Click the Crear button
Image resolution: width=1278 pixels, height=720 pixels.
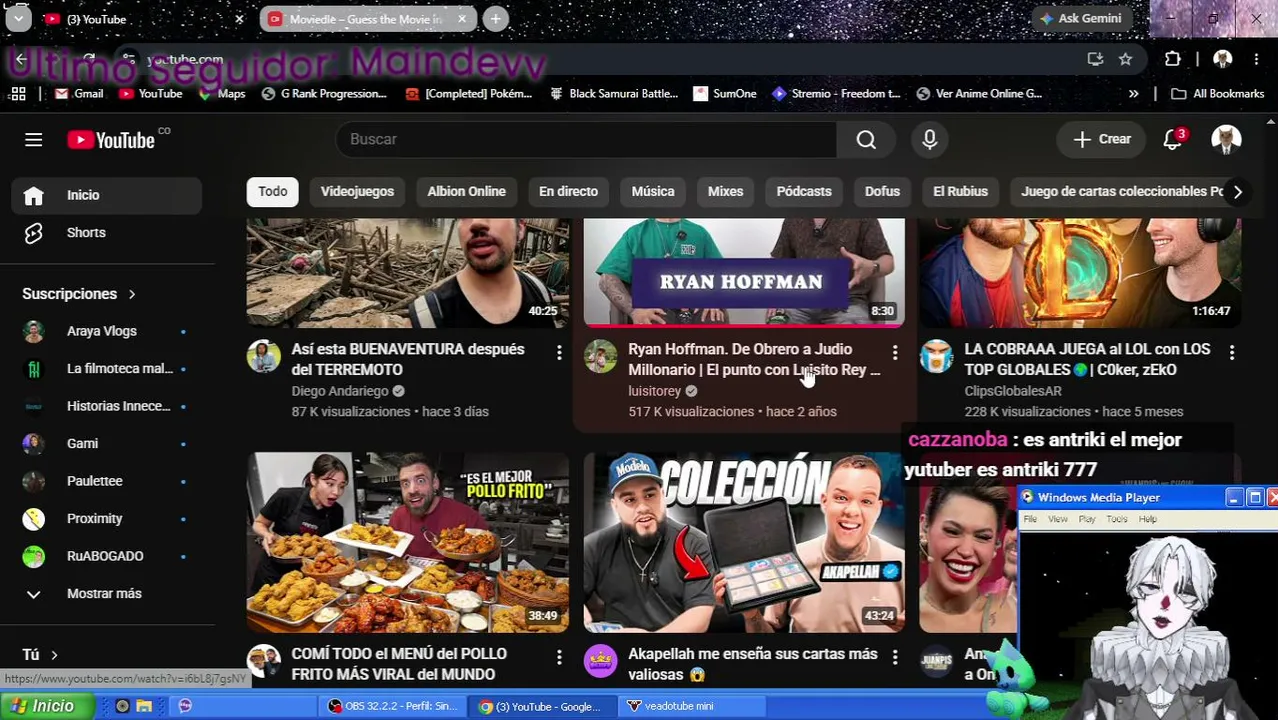click(x=1101, y=139)
